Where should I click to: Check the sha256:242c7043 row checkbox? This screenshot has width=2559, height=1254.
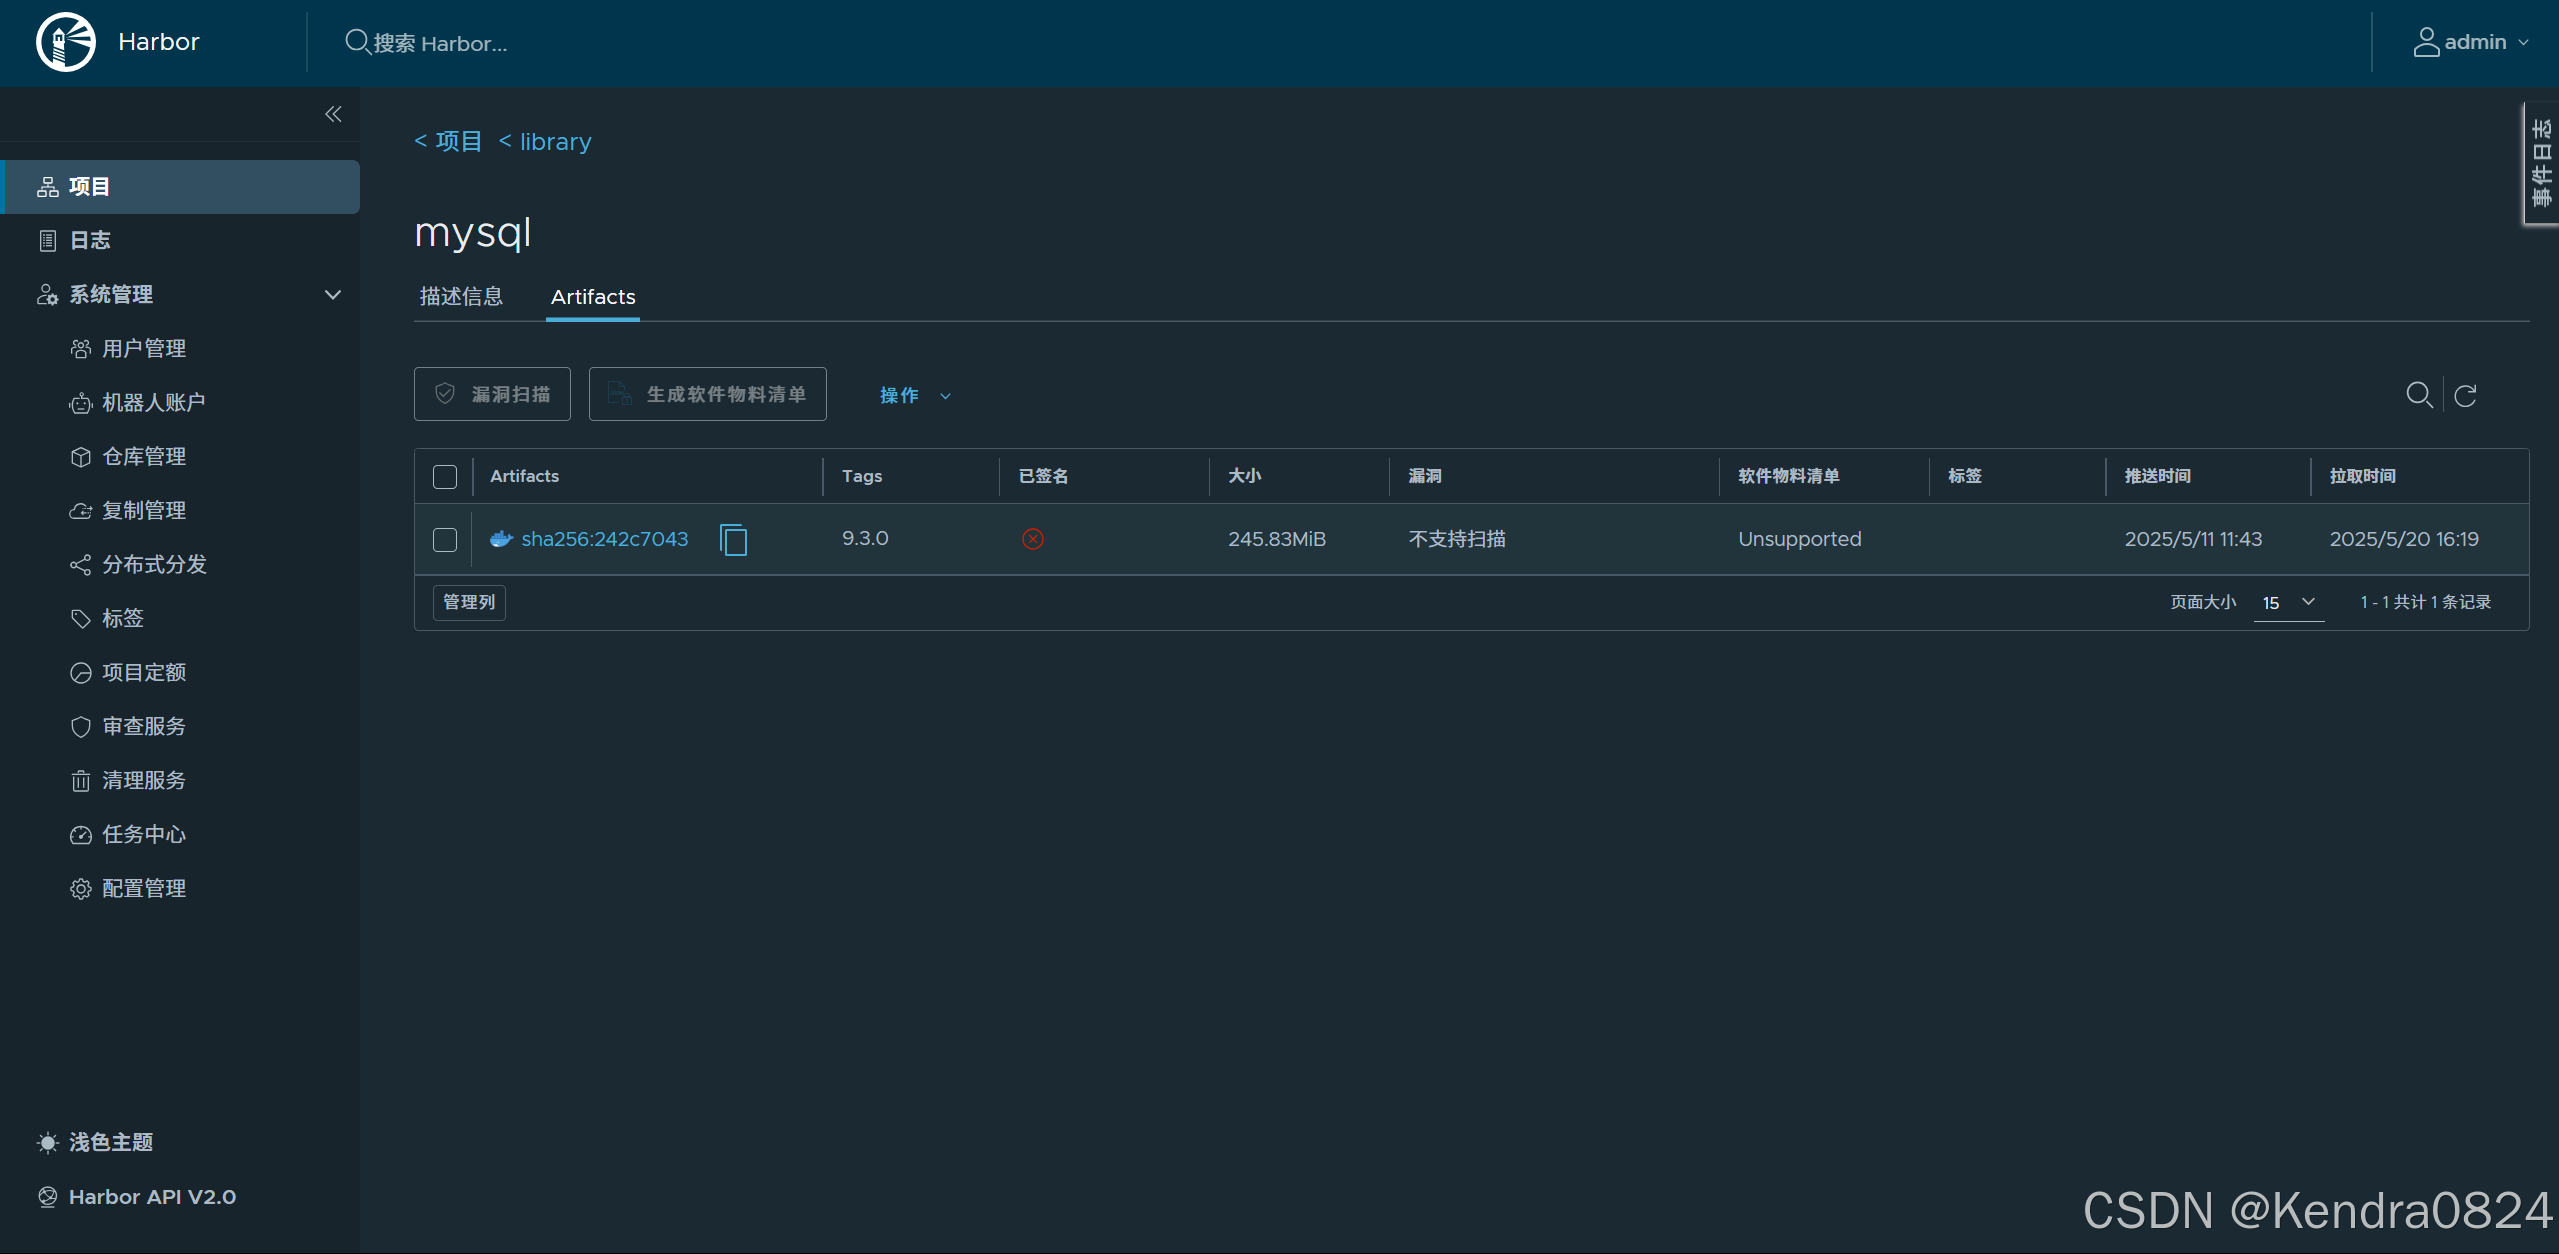pyautogui.click(x=445, y=540)
